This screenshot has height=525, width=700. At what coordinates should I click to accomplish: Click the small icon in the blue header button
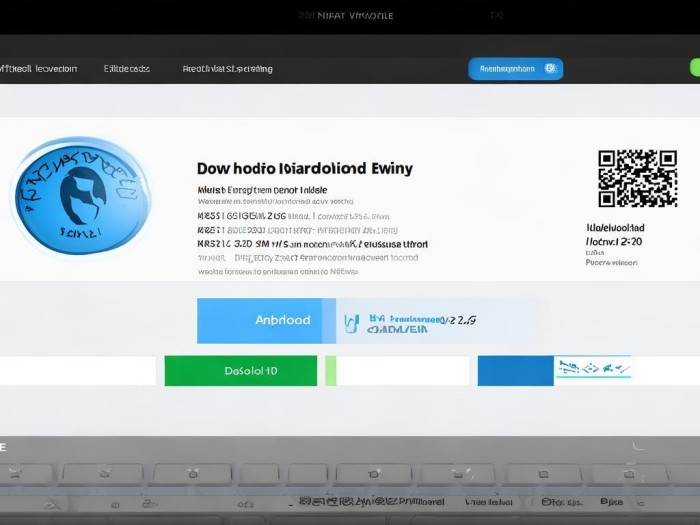549,69
